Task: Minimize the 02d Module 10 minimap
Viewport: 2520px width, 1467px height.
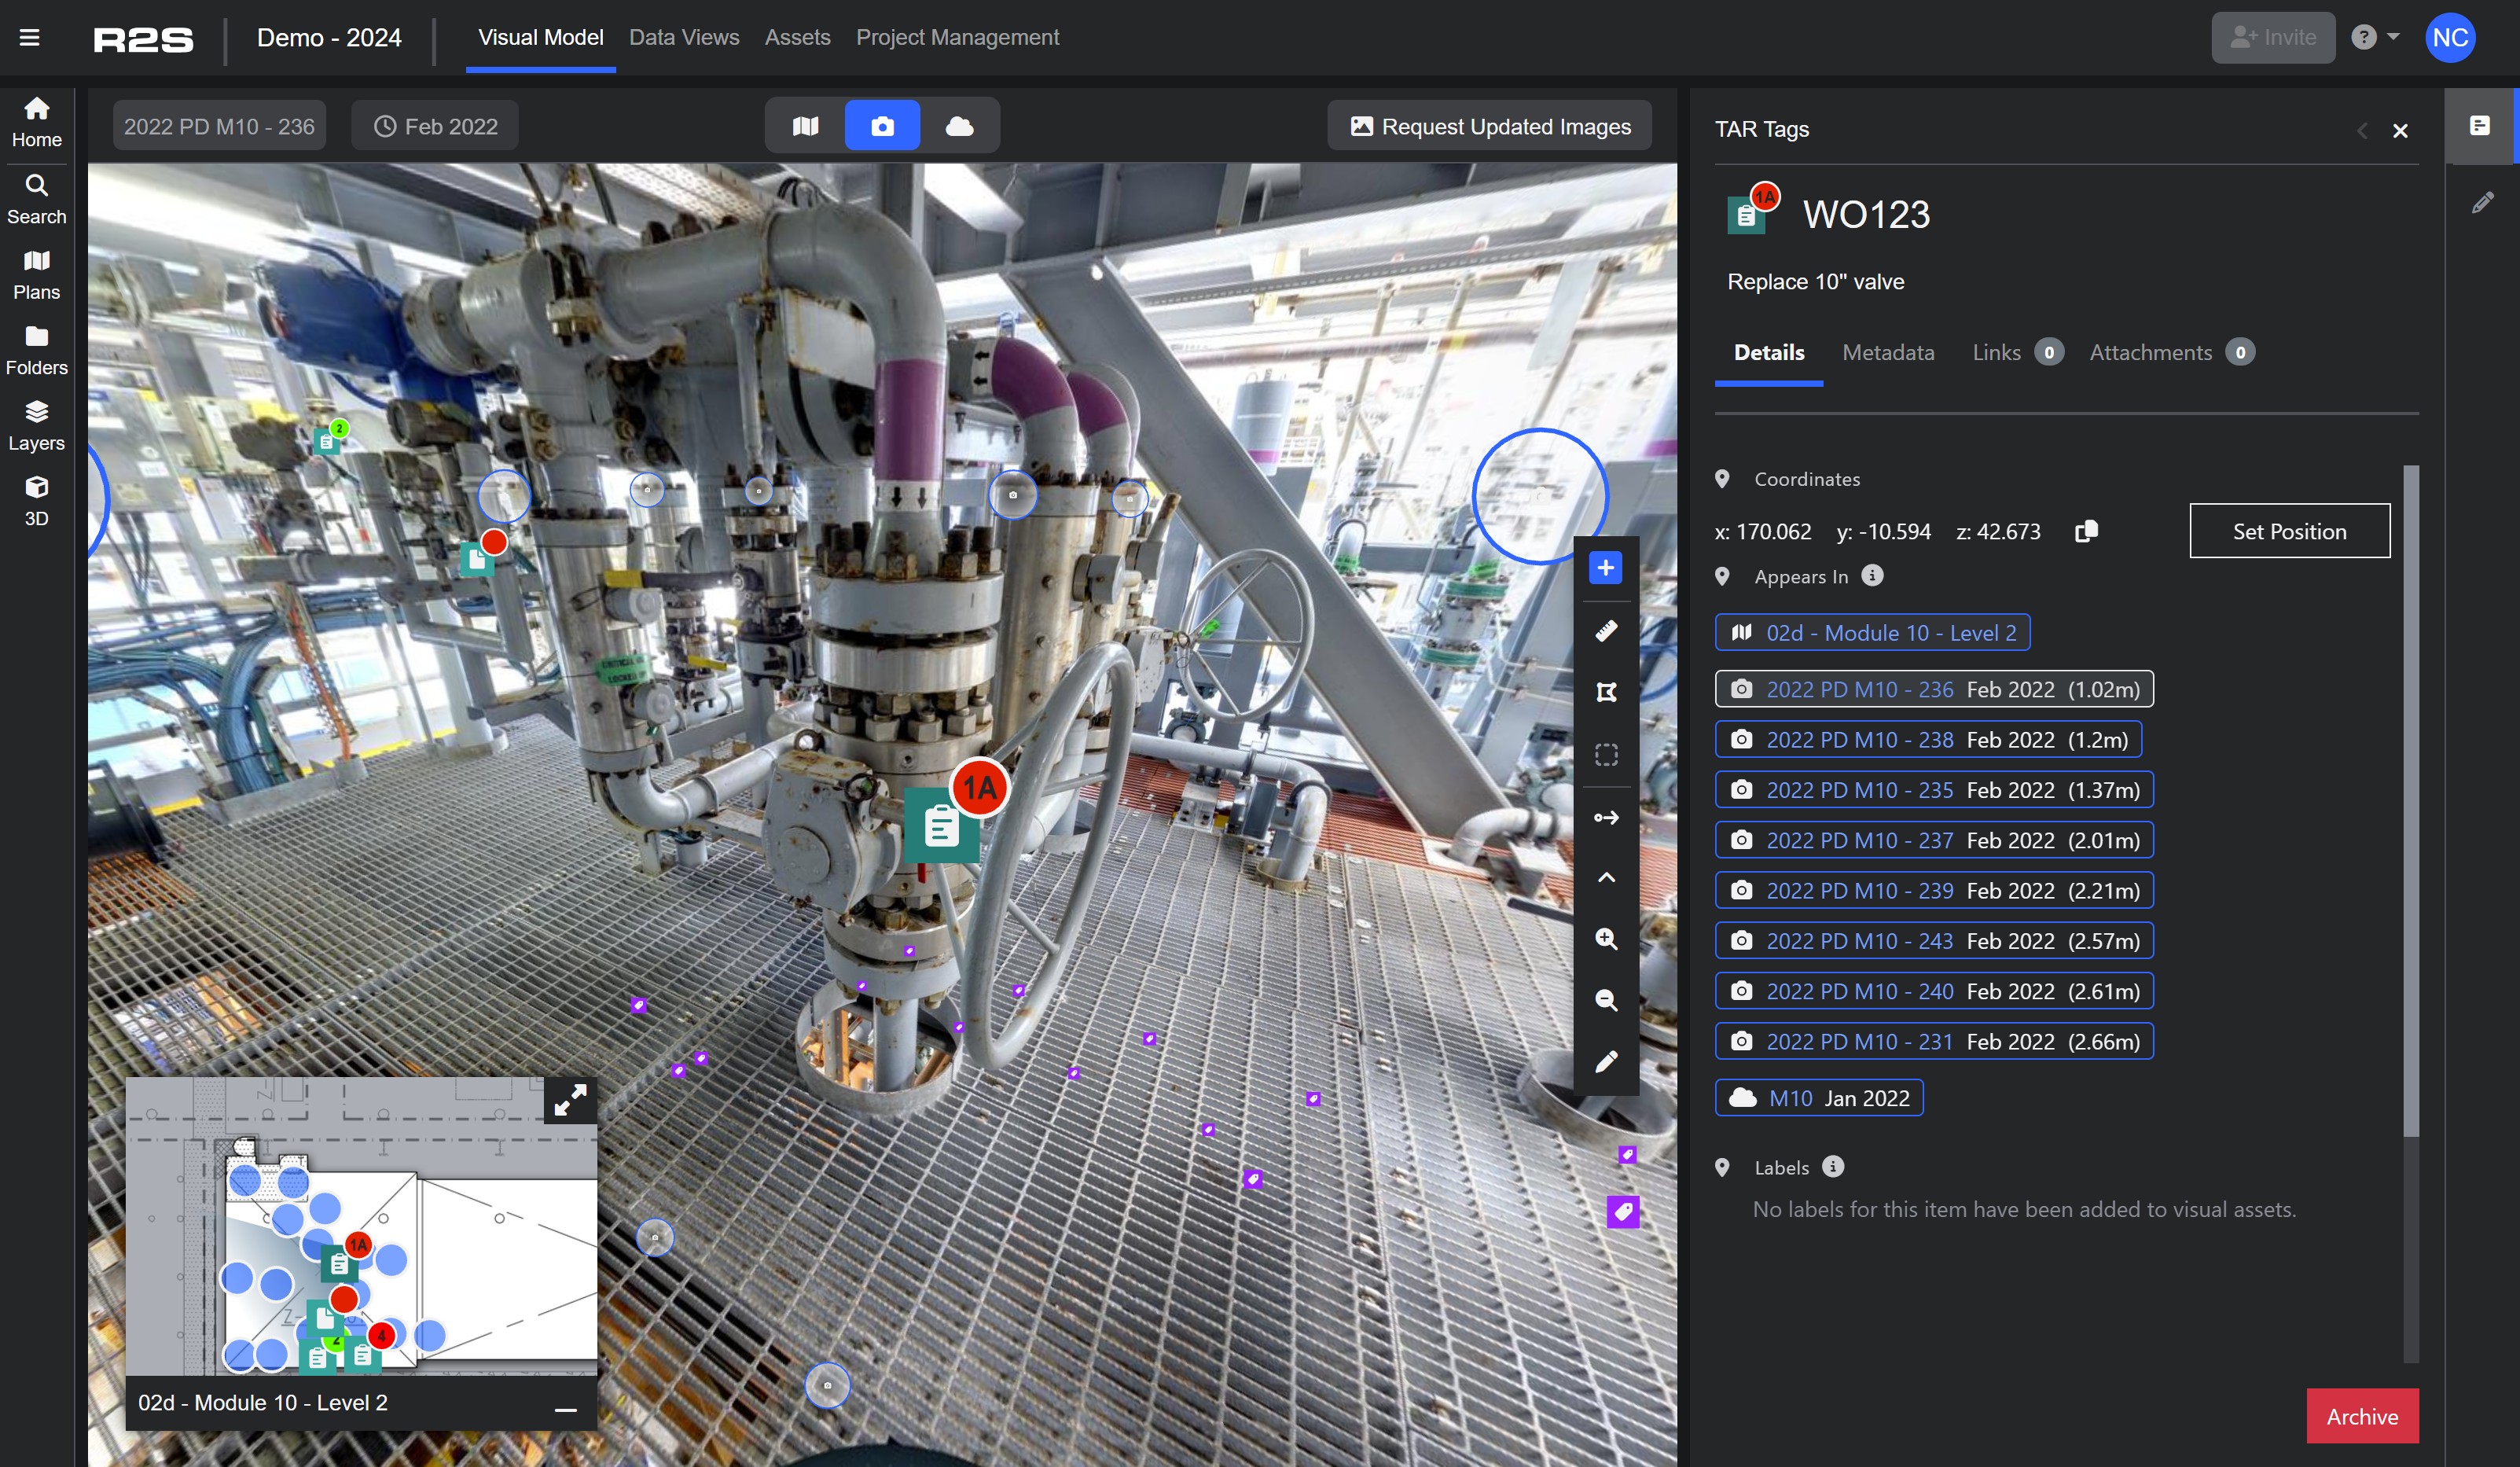Action: coord(565,1409)
